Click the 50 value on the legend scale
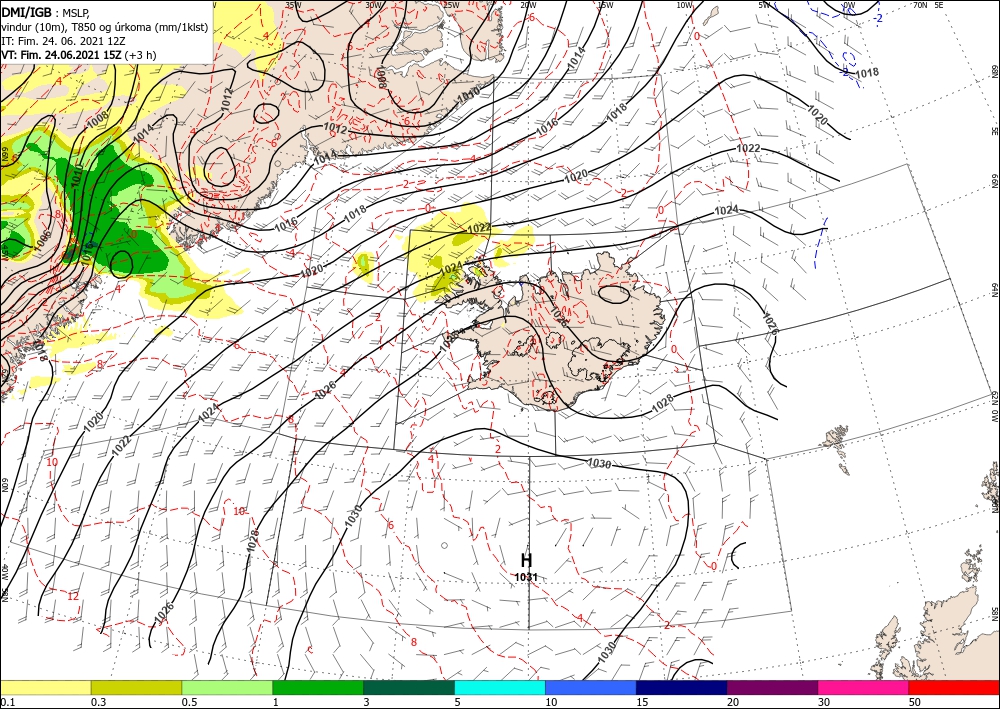 pyautogui.click(x=915, y=702)
